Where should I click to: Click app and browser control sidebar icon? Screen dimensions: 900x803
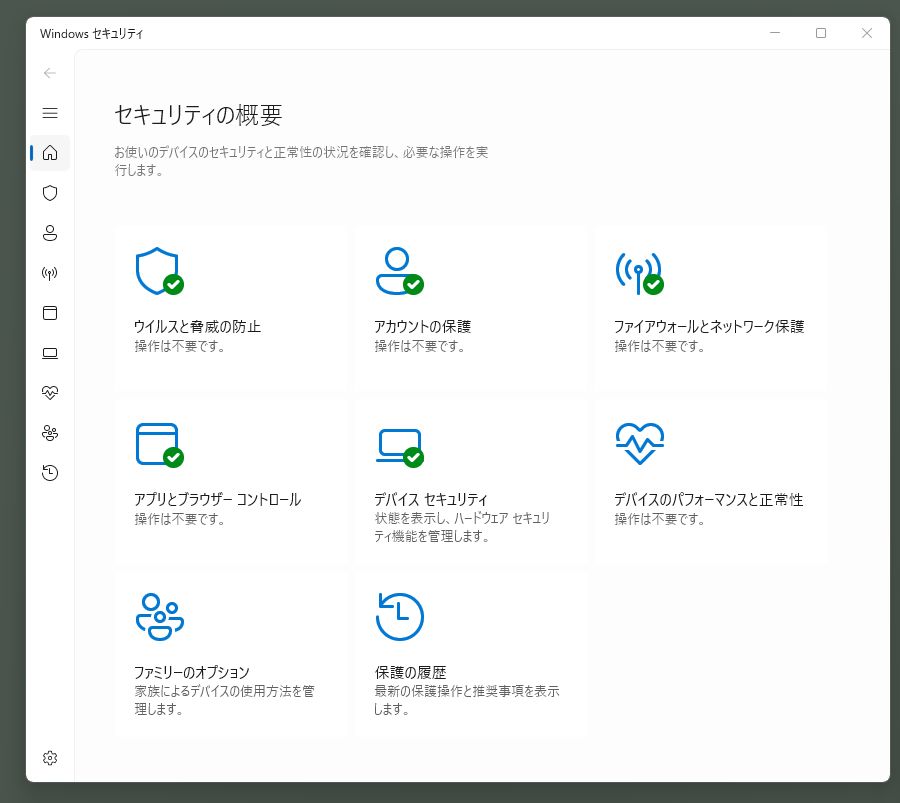click(50, 313)
